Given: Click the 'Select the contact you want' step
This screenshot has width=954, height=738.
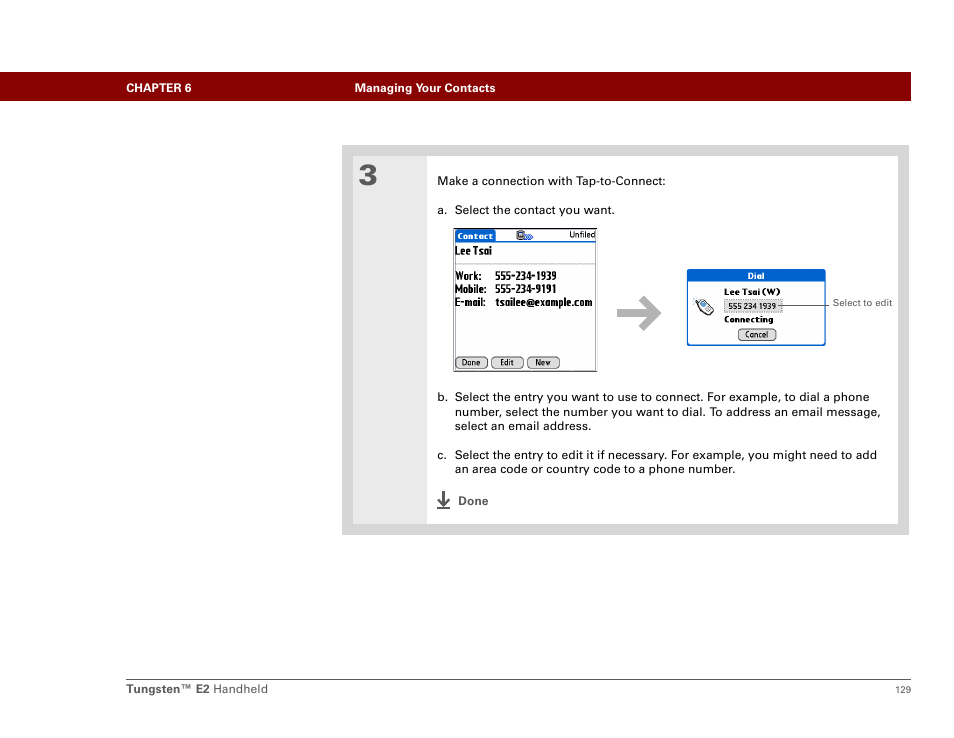Looking at the screenshot, I should (x=534, y=211).
